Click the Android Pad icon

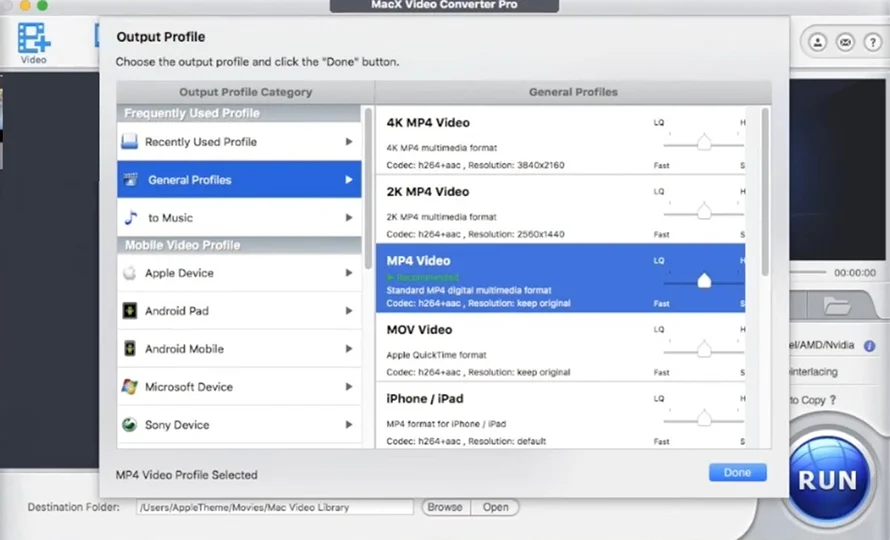coord(129,311)
